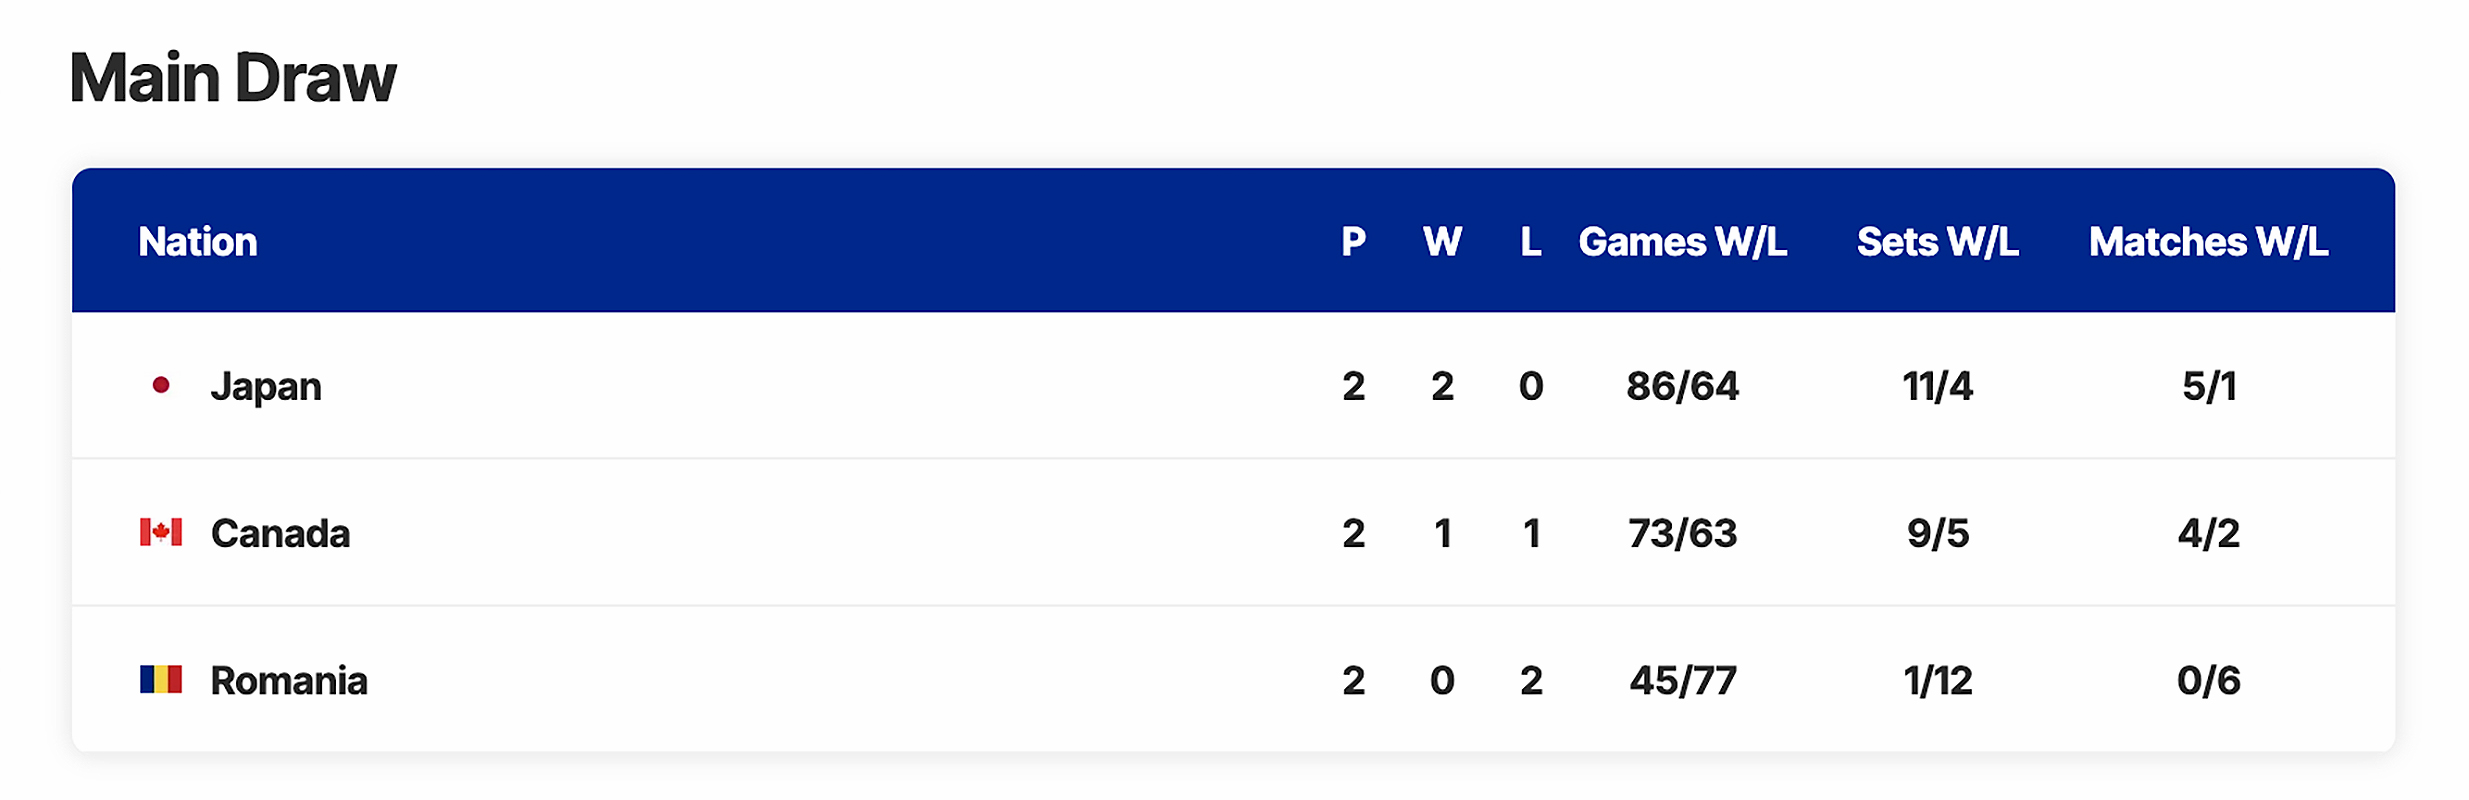
Task: Click the P column header
Action: 1353,242
